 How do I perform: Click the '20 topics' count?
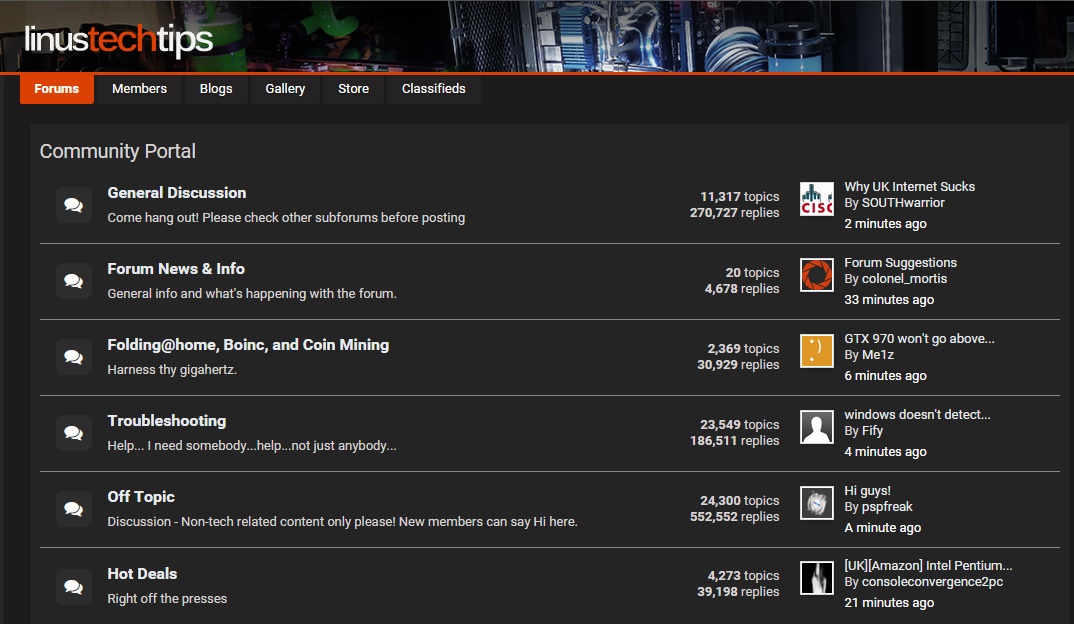(752, 273)
